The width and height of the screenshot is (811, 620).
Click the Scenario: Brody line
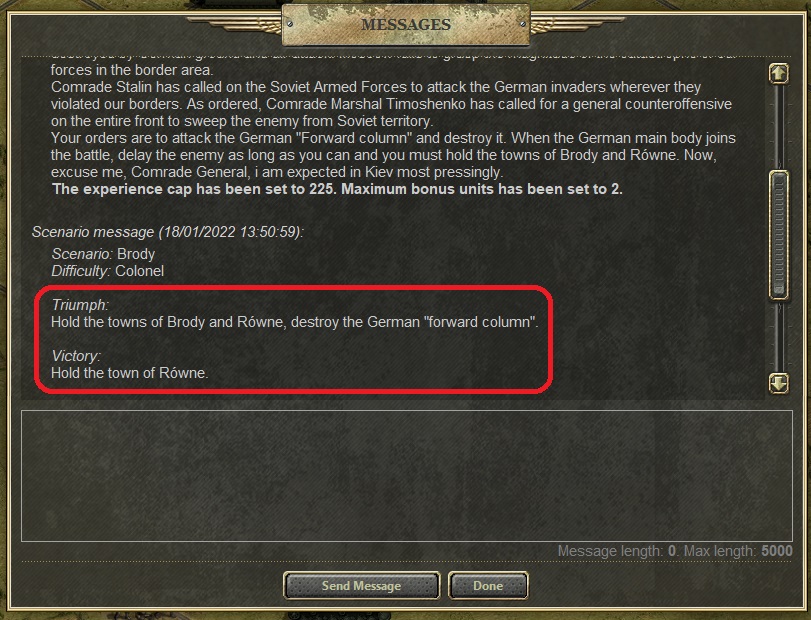[x=103, y=254]
